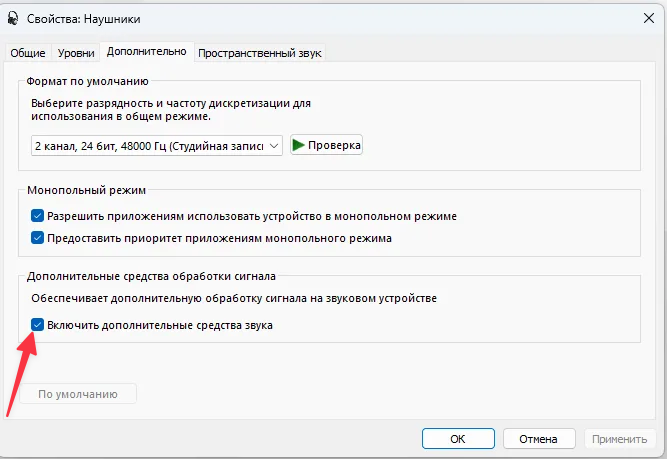Screen dimensions: 667x459
Task: Disable priority for exclusive mode applications checkbox
Action: (38, 238)
